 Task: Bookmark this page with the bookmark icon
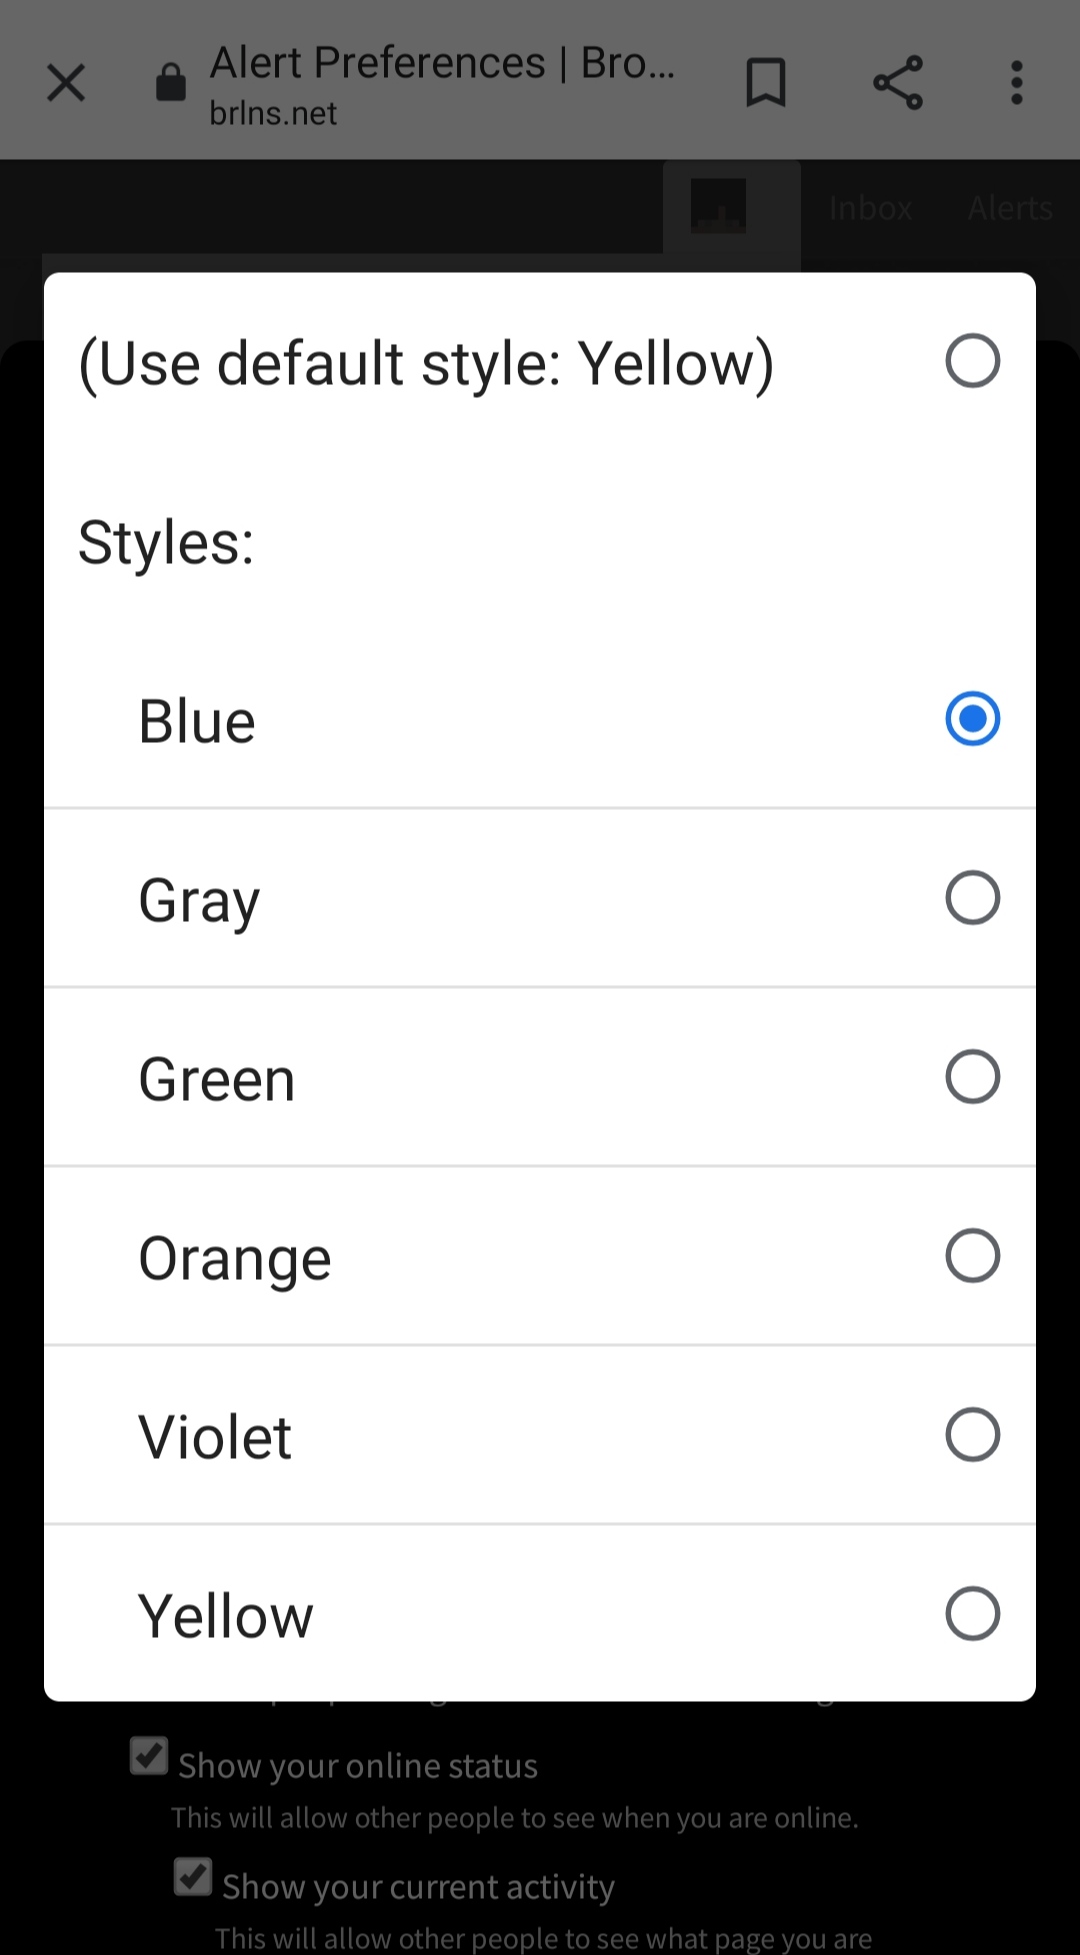pos(766,82)
